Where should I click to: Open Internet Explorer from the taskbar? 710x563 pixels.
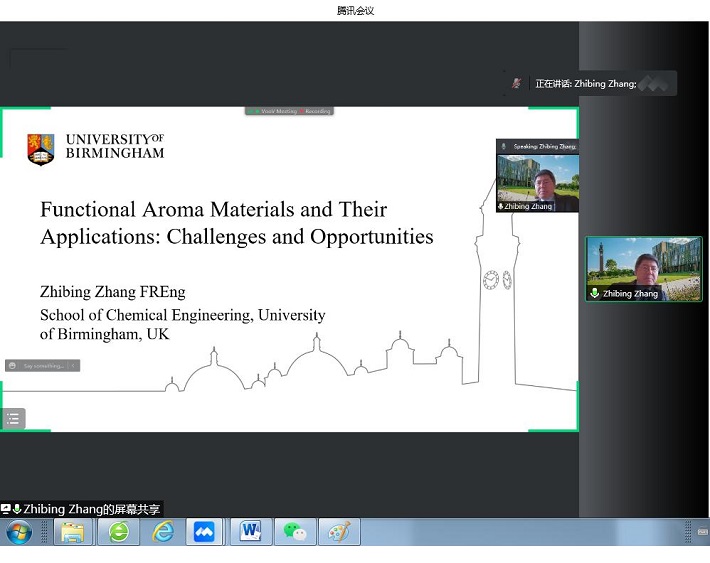162,532
